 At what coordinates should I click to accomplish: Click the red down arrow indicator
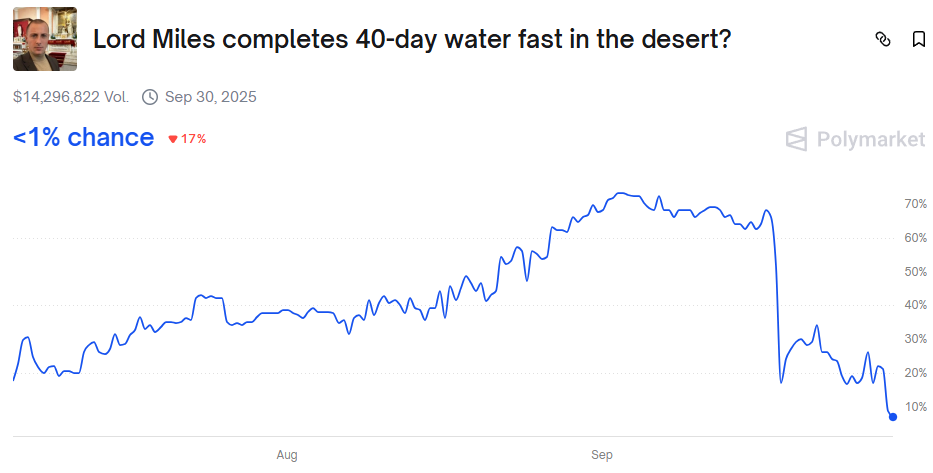pos(173,139)
